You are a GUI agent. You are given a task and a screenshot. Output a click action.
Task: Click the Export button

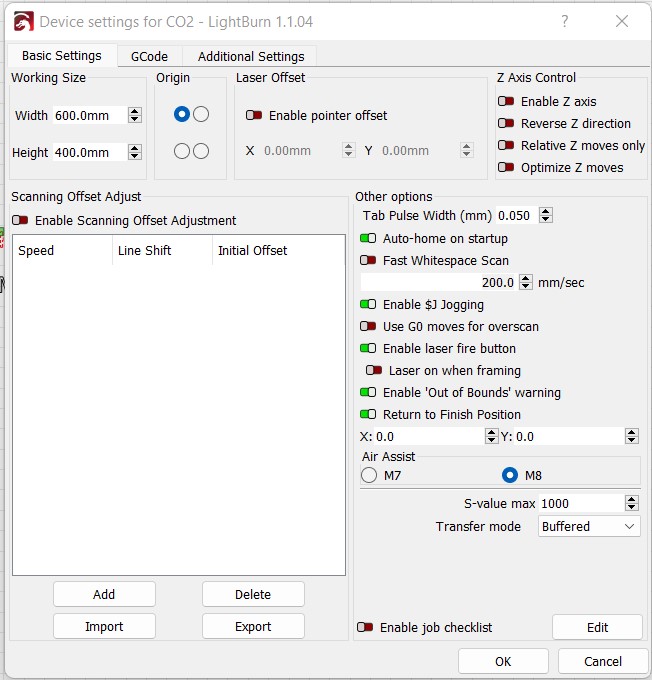(x=253, y=626)
